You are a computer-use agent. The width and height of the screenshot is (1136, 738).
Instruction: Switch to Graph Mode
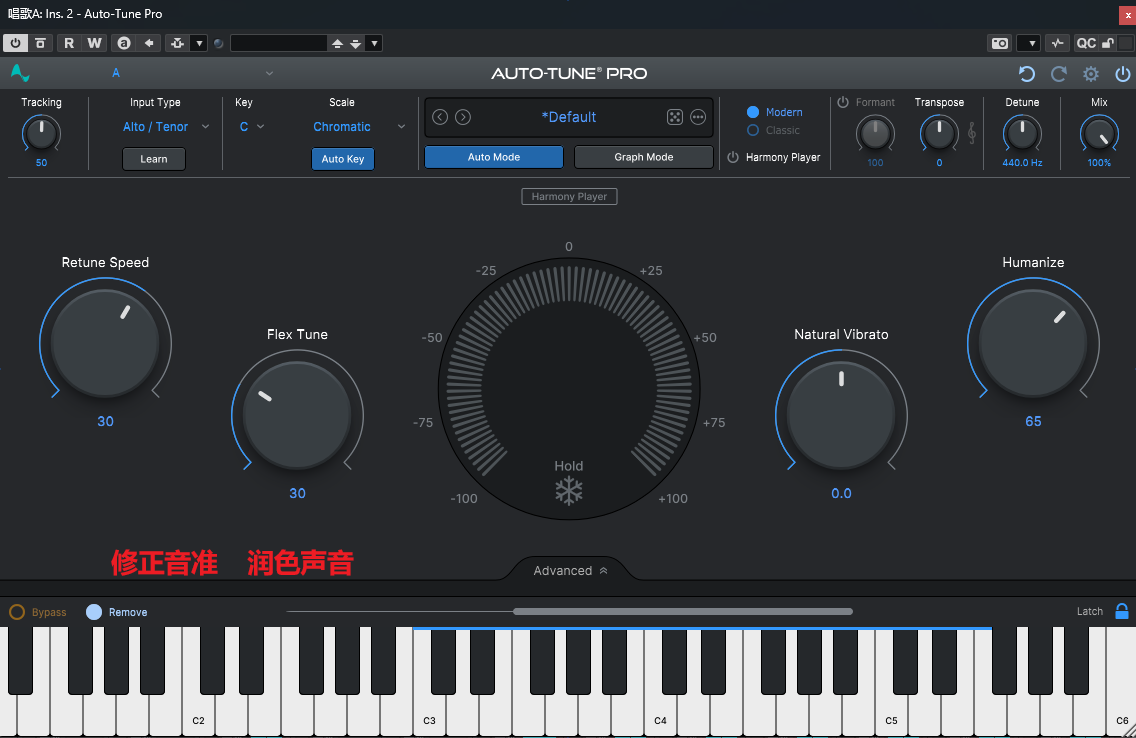(x=644, y=157)
